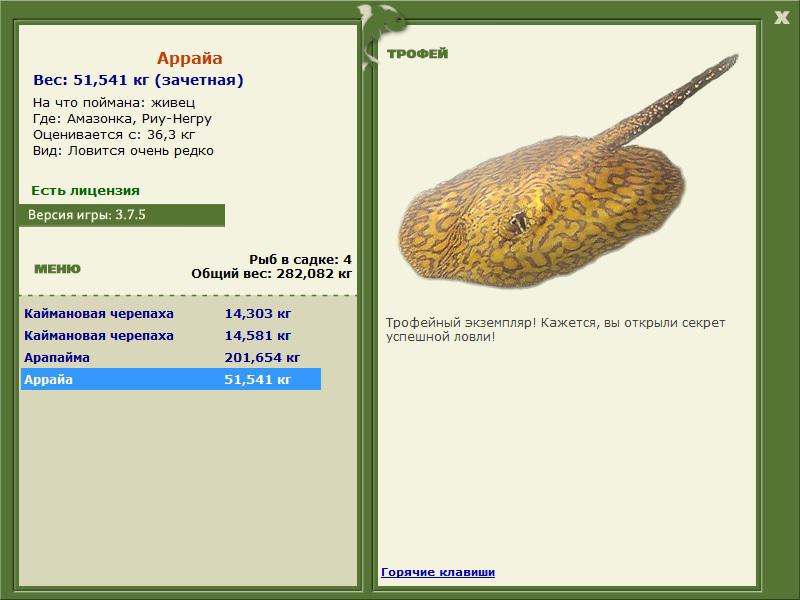The image size is (800, 600).
Task: Click the Есть лицензия label
Action: [85, 191]
